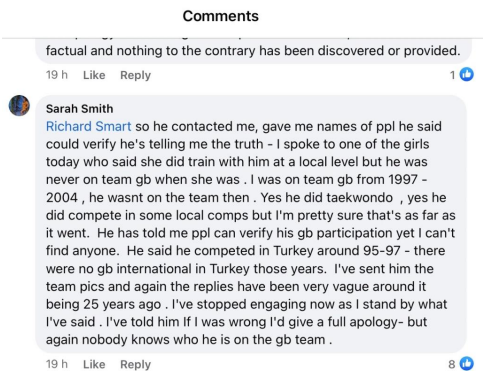Click the 19 h timestamp under Sarah's comment

tap(57, 364)
